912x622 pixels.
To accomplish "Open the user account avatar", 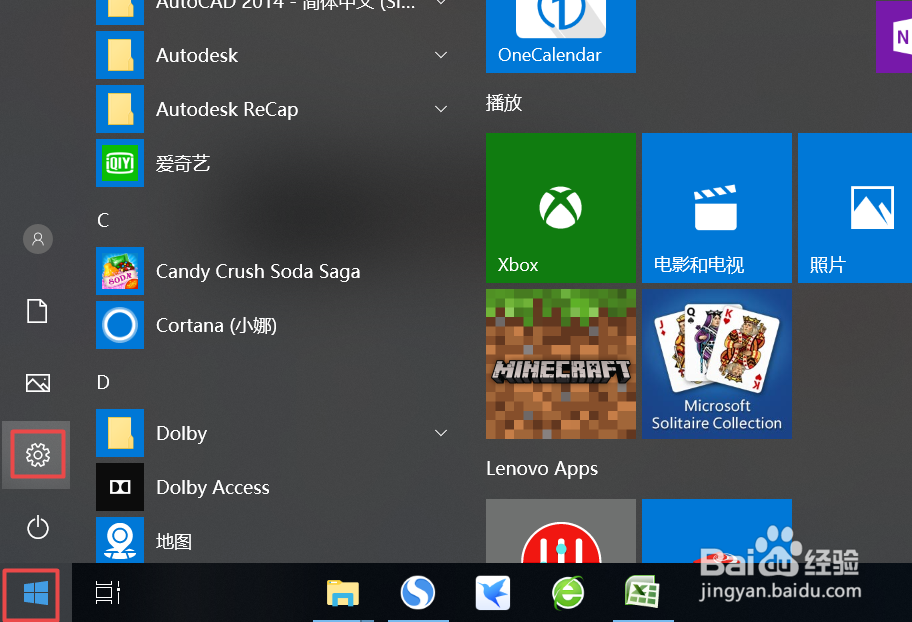I will pyautogui.click(x=38, y=239).
